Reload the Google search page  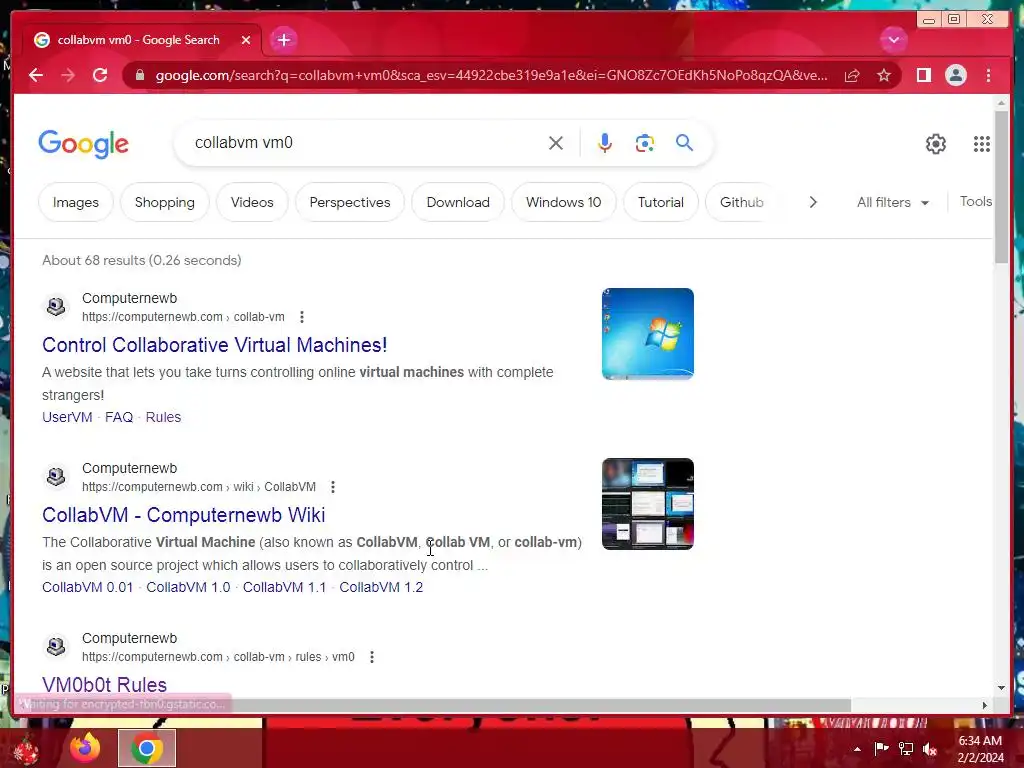click(100, 75)
